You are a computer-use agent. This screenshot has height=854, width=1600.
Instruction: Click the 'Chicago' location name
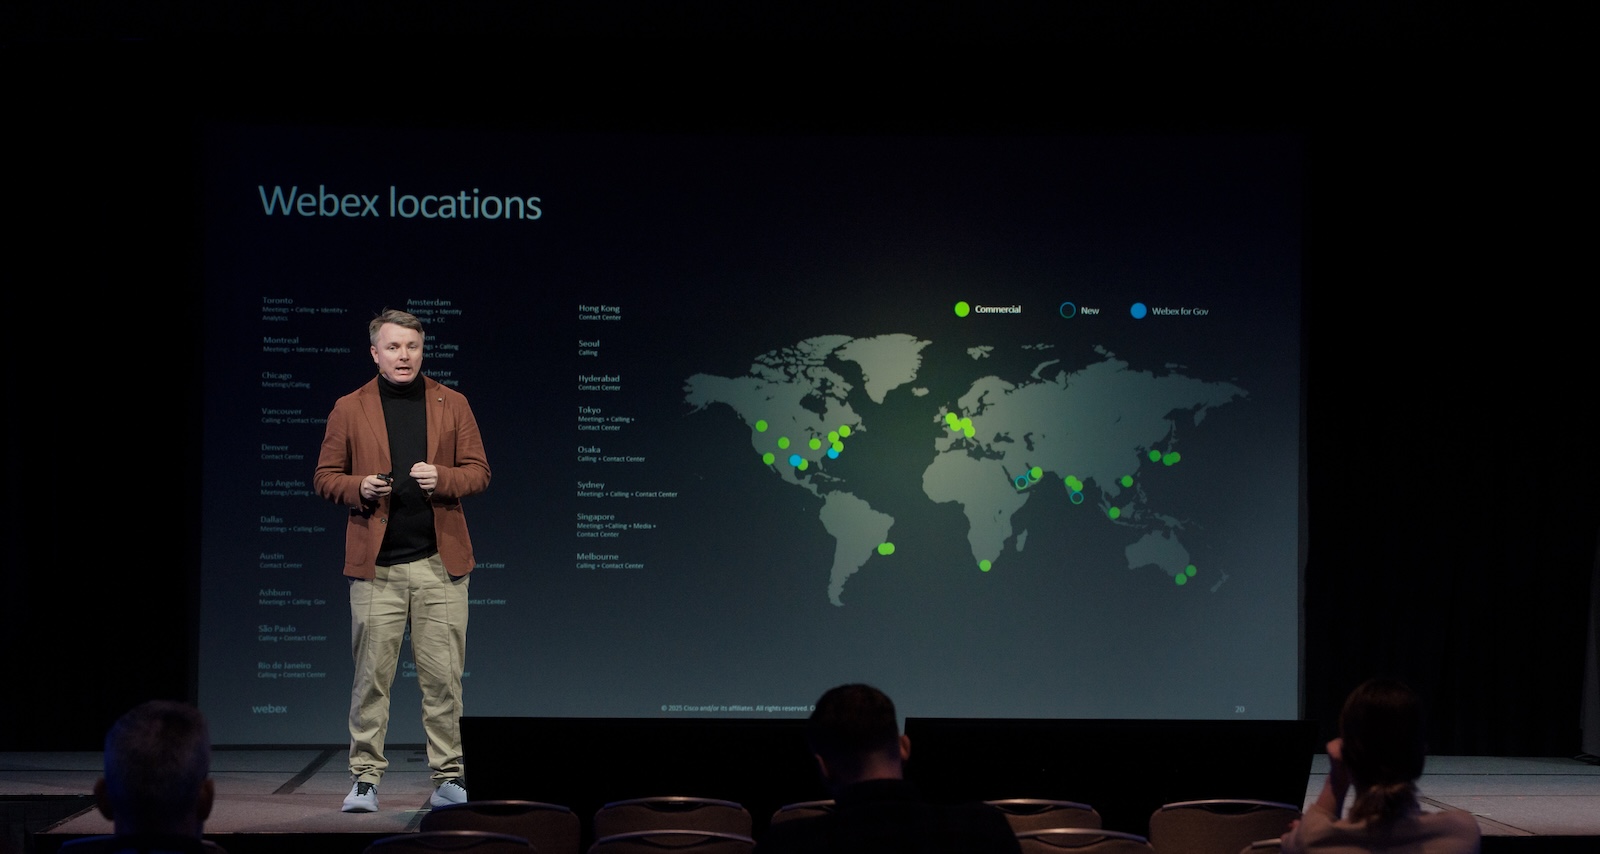(277, 375)
